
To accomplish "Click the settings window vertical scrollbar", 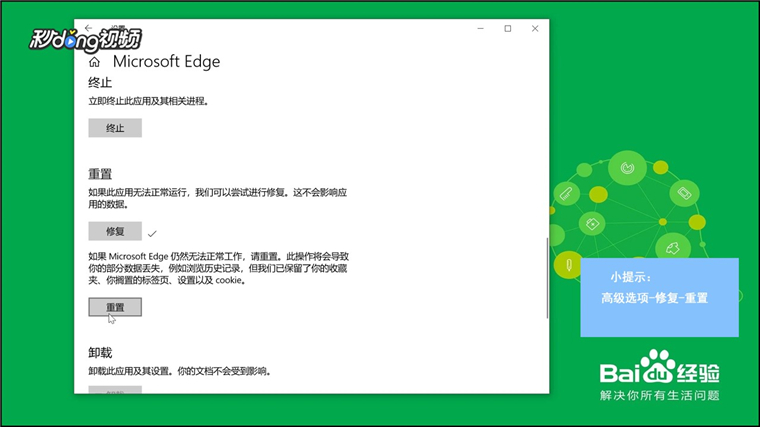I will pyautogui.click(x=547, y=278).
